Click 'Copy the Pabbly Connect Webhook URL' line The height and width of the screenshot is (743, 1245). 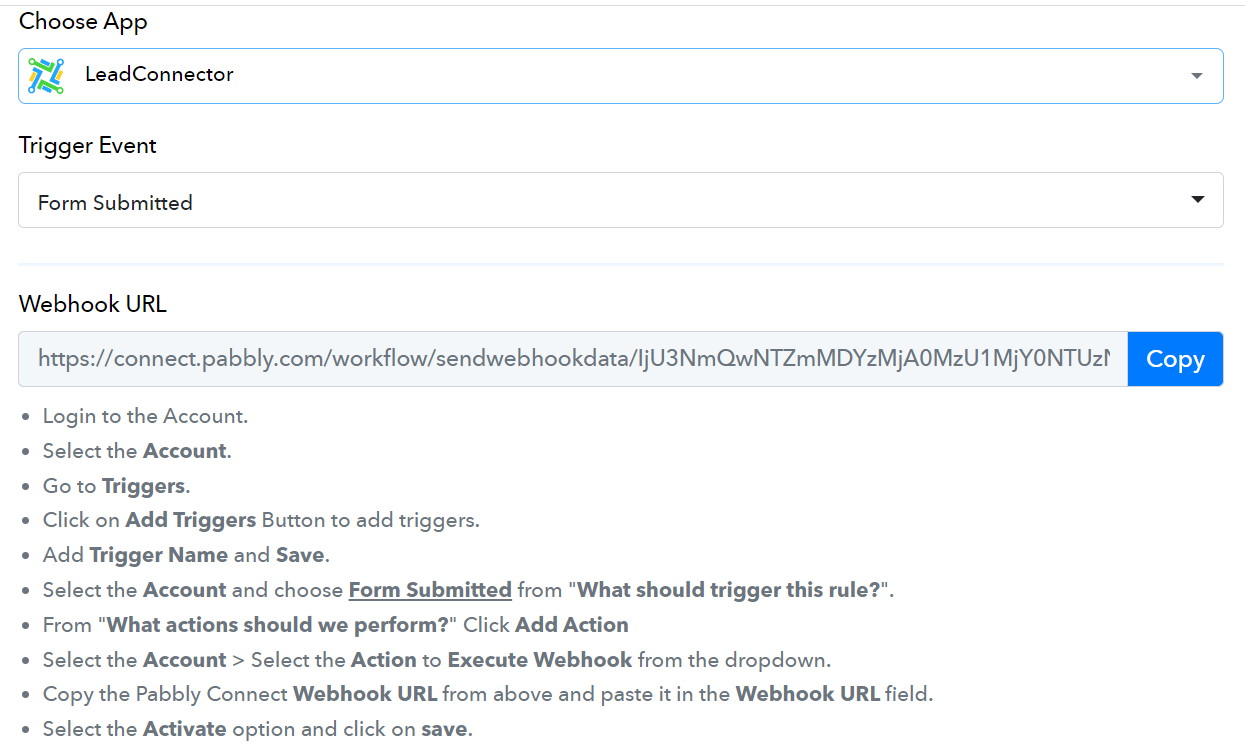click(x=488, y=694)
